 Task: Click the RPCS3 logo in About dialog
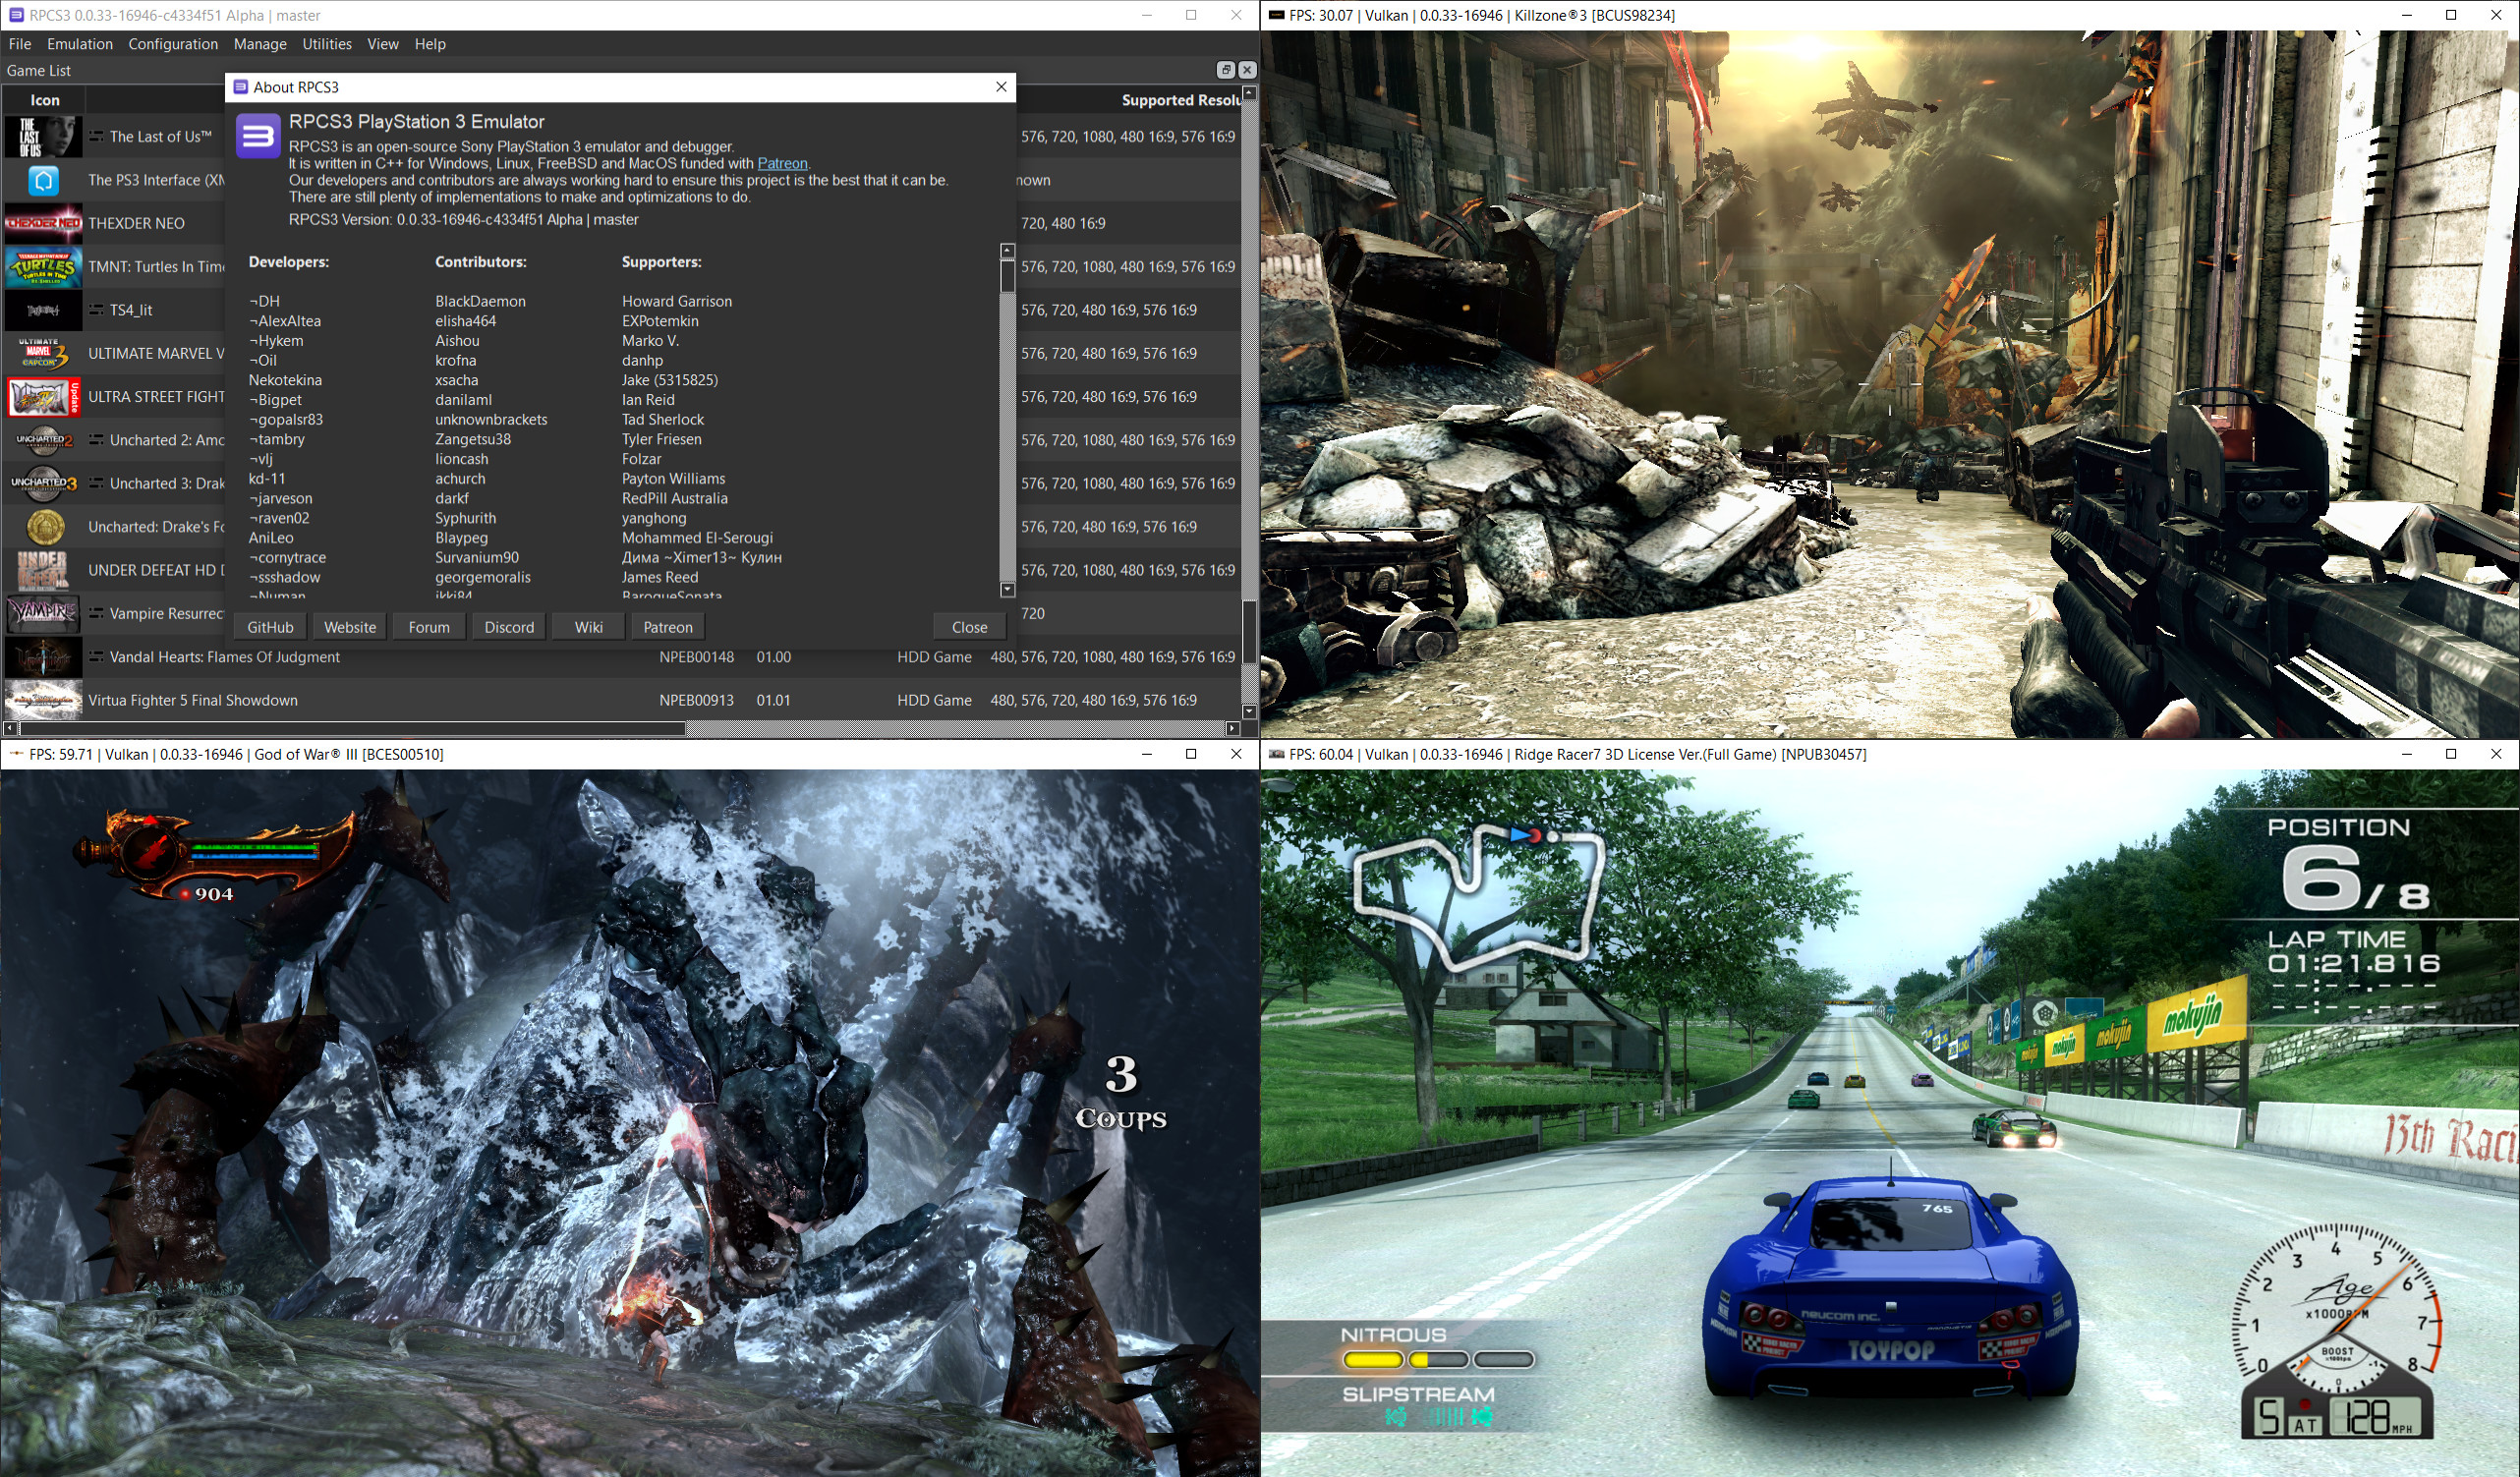coord(258,136)
